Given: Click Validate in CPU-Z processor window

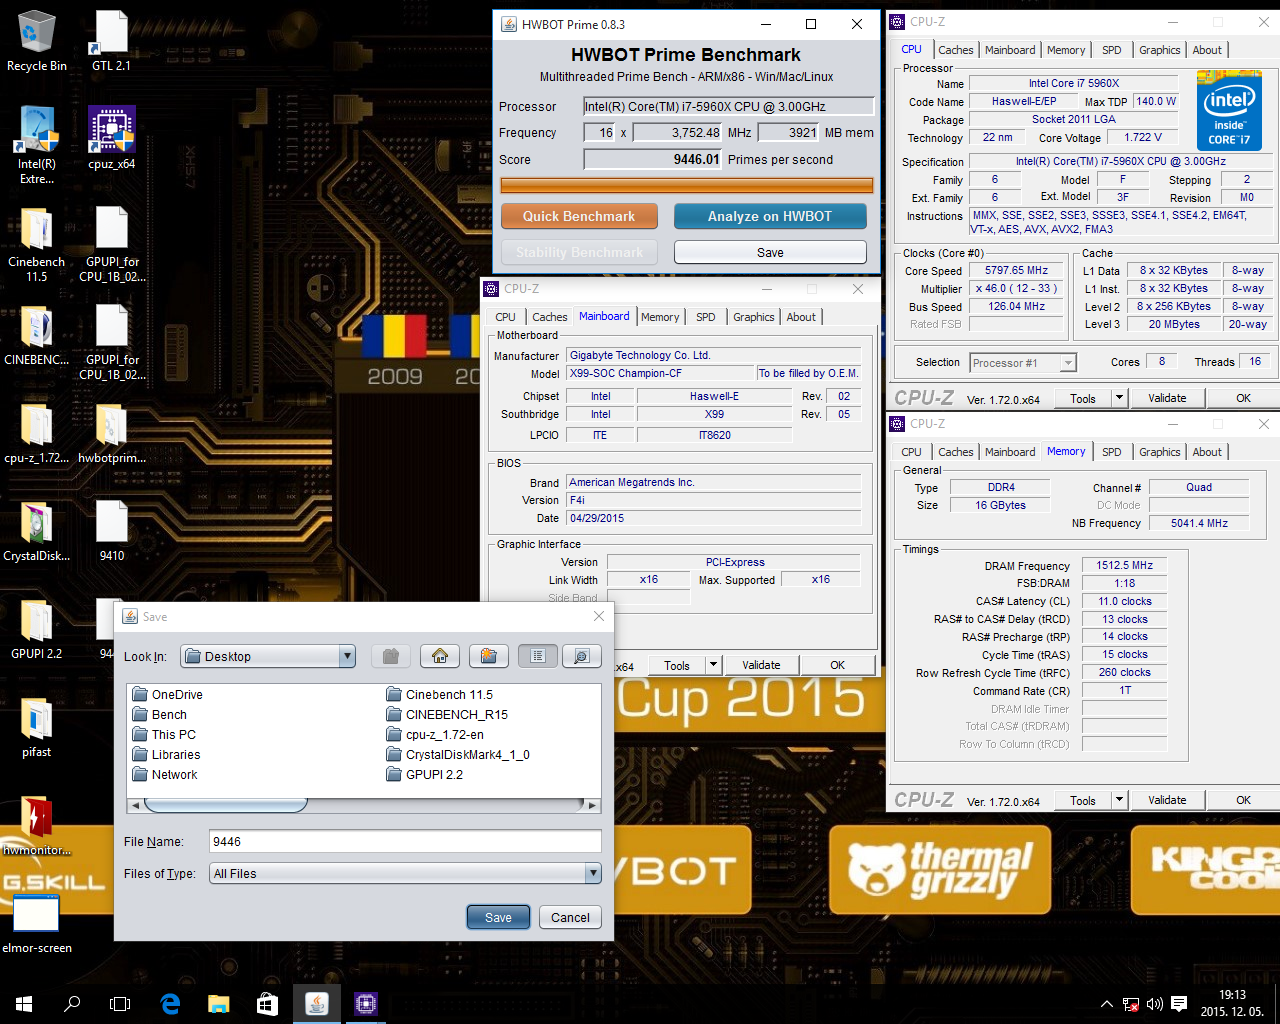Looking at the screenshot, I should coord(1167,398).
